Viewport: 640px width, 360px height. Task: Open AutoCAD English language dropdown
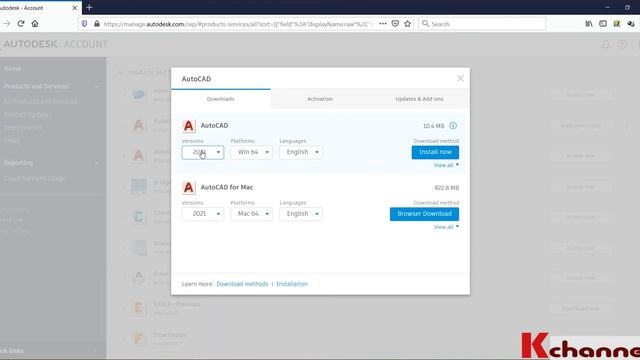pyautogui.click(x=301, y=152)
